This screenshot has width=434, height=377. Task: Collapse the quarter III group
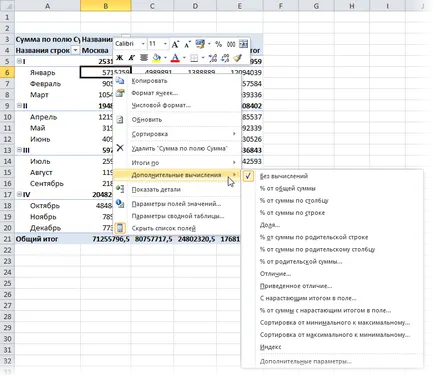pos(19,150)
